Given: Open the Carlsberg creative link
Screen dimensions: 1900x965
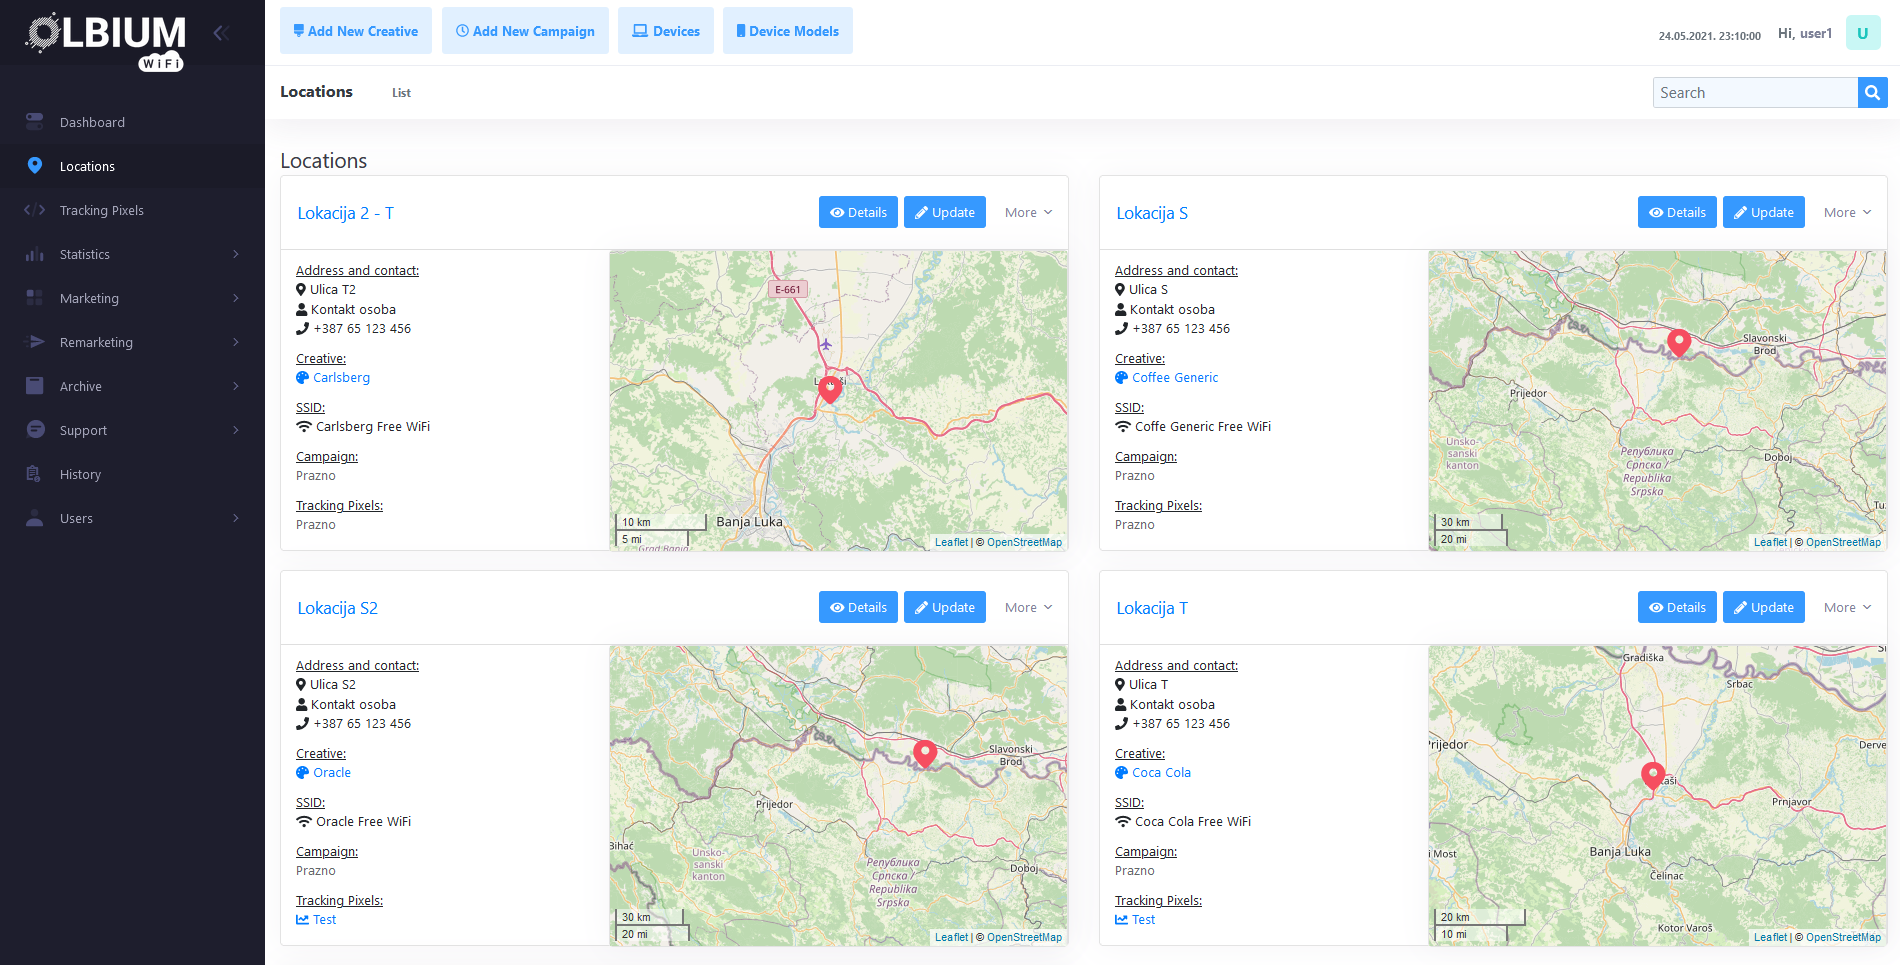Looking at the screenshot, I should click(341, 378).
